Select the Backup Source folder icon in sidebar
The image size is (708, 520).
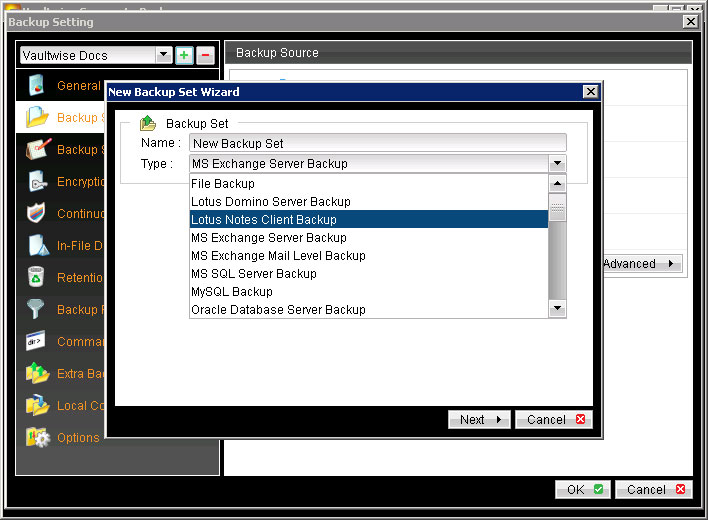click(37, 117)
